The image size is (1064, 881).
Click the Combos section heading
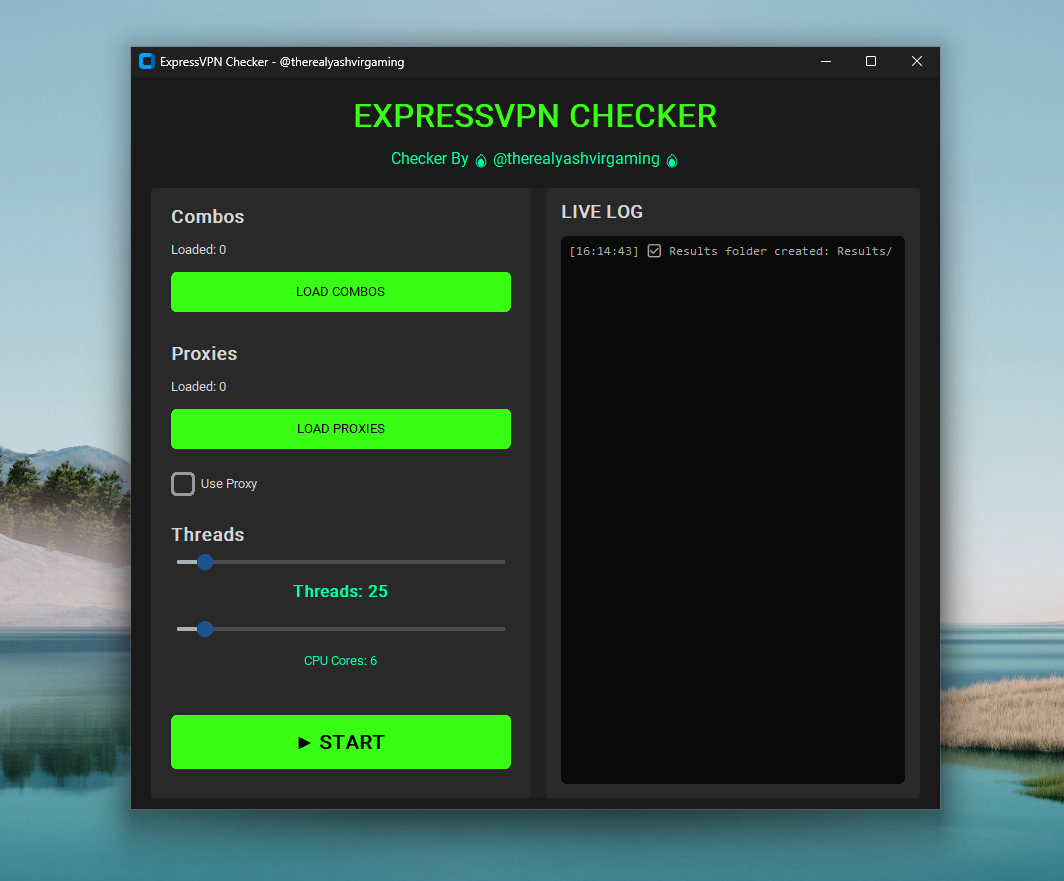click(208, 217)
